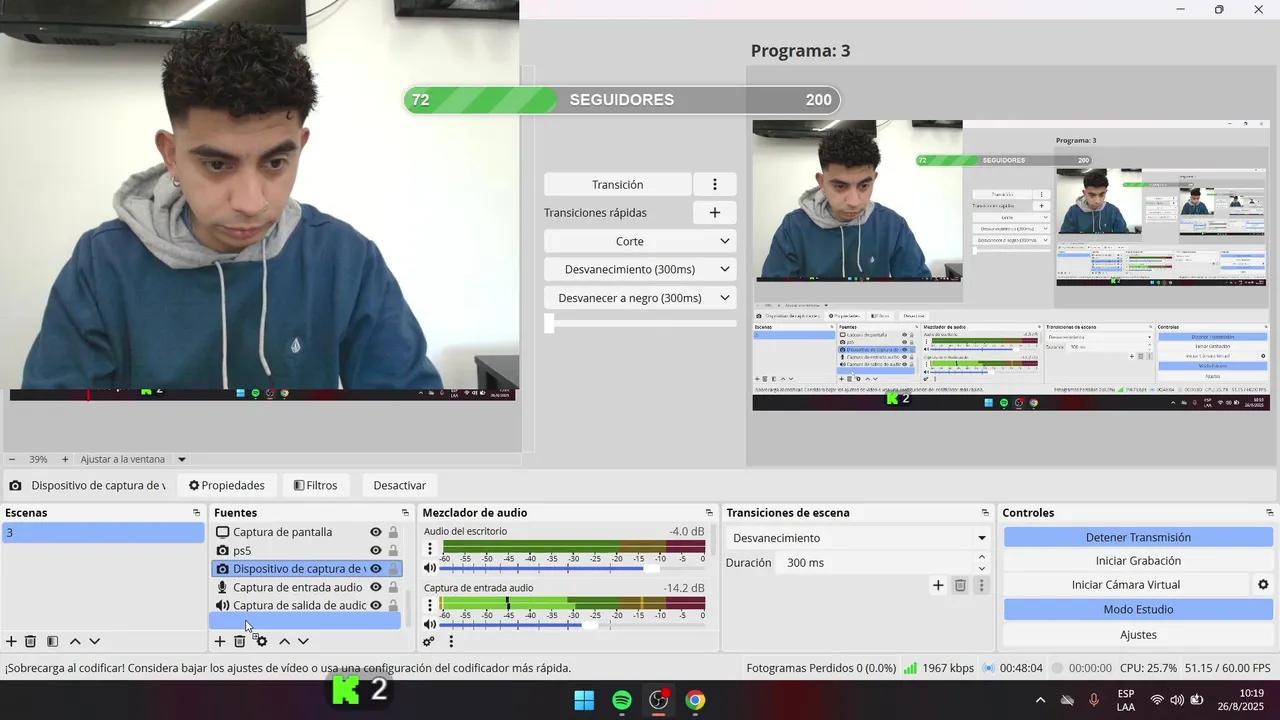
Task: Zoom in the preview with the plus icon
Action: tap(65, 459)
